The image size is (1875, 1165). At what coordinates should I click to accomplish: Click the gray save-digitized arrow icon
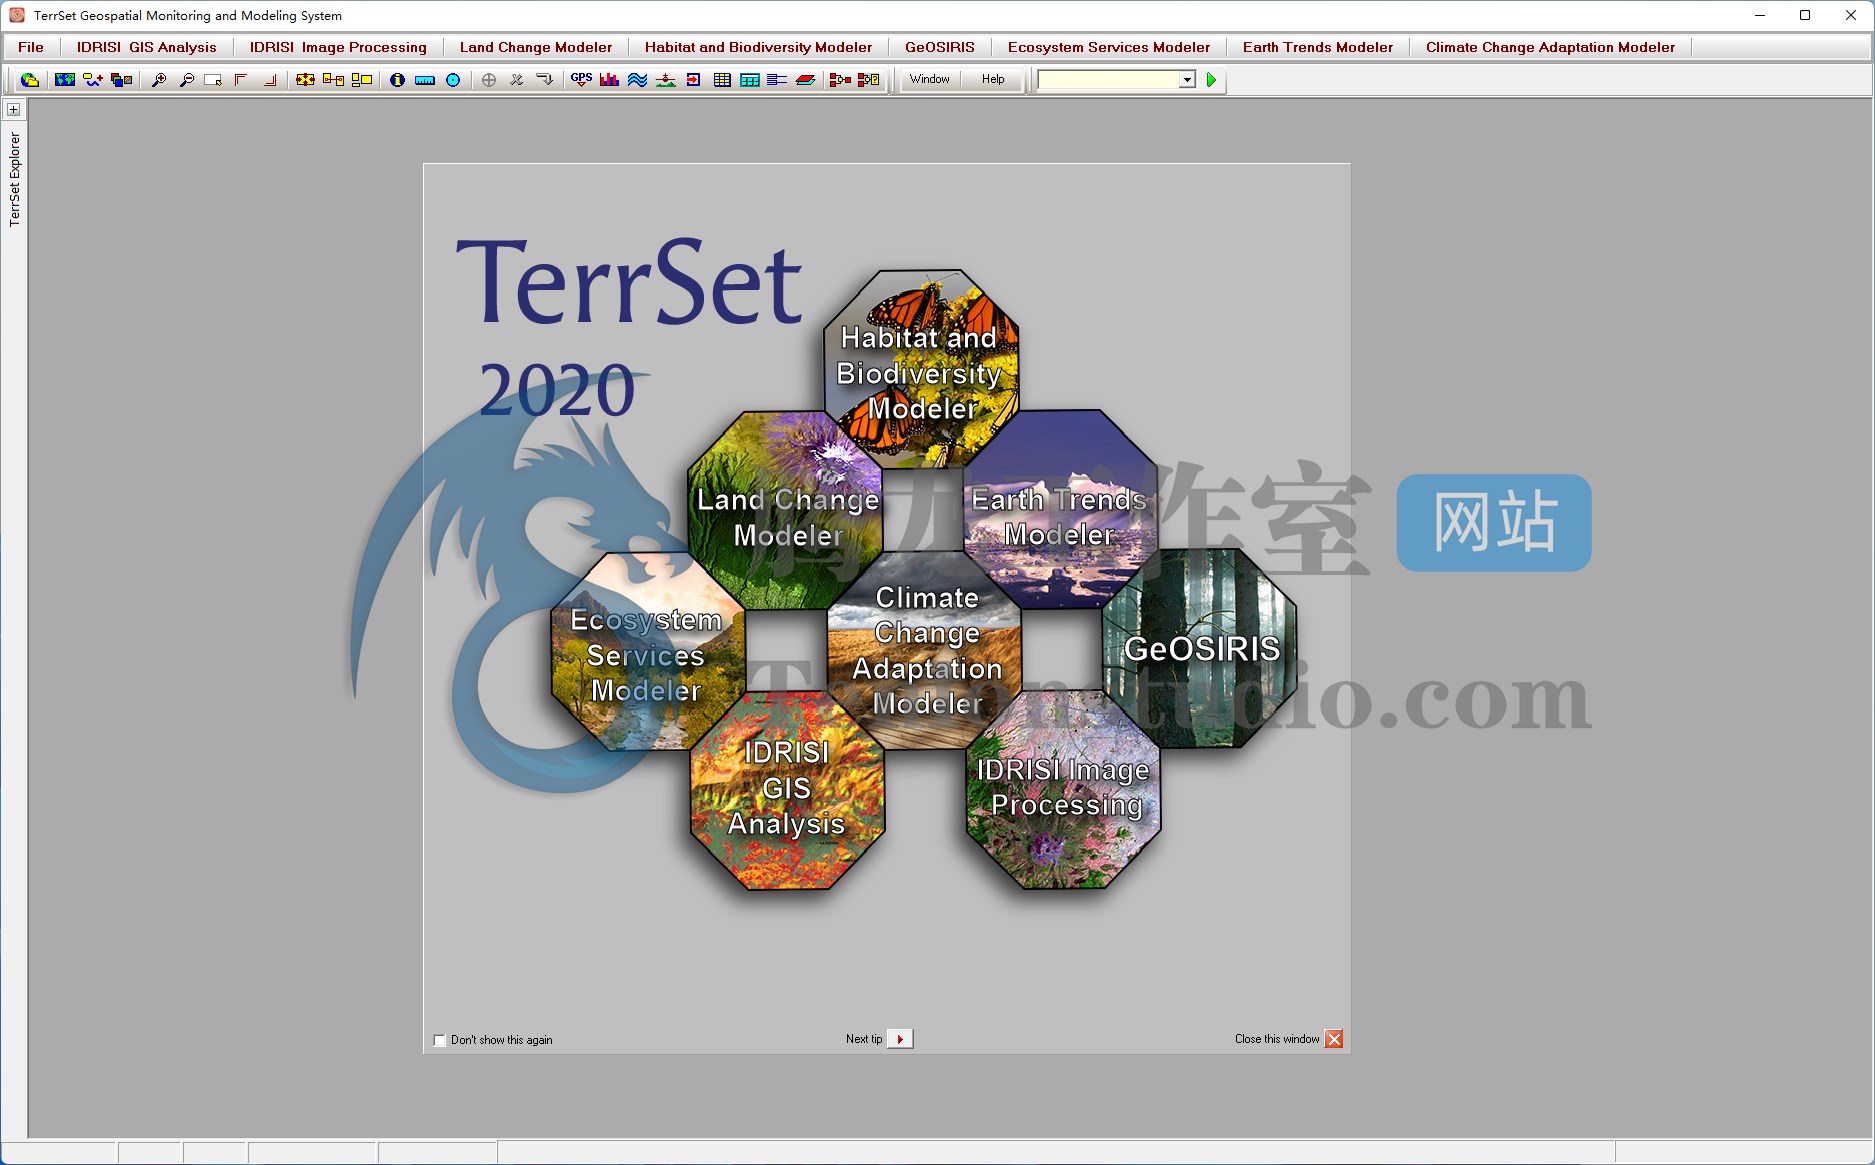coord(545,80)
